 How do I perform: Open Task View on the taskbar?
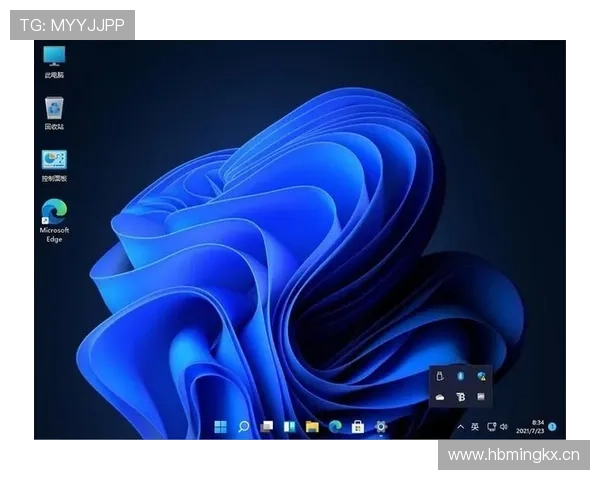coord(267,427)
